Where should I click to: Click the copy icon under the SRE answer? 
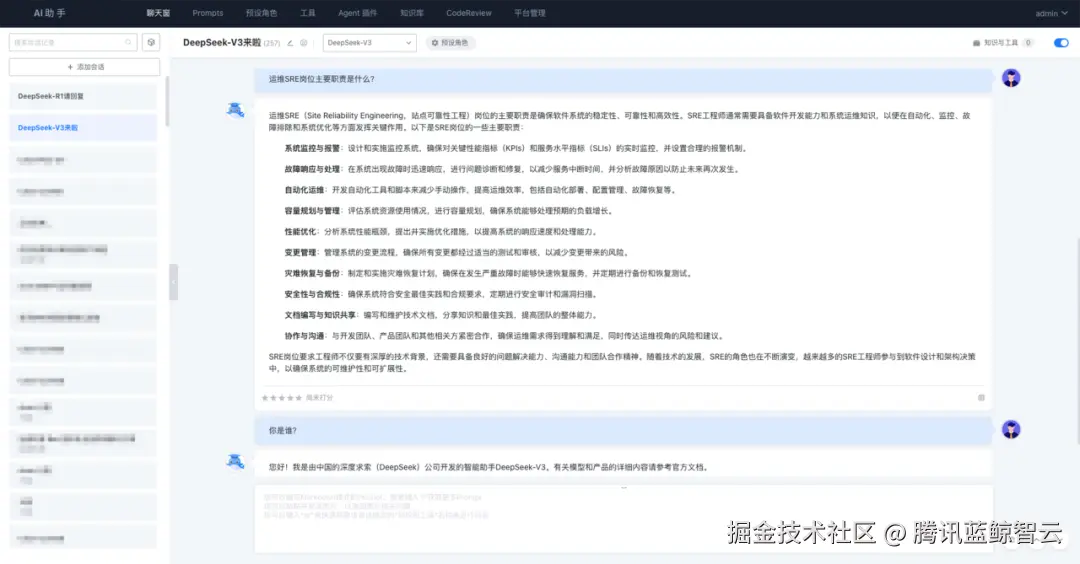(981, 397)
